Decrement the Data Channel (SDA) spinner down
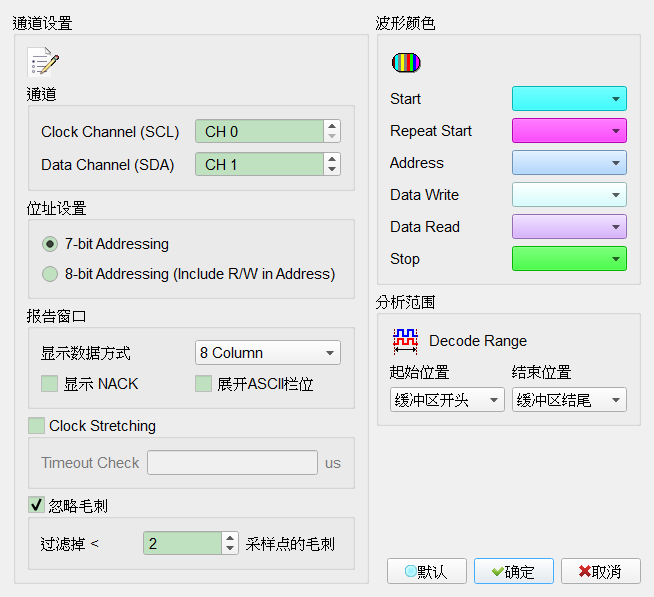This screenshot has width=654, height=597. (332, 169)
